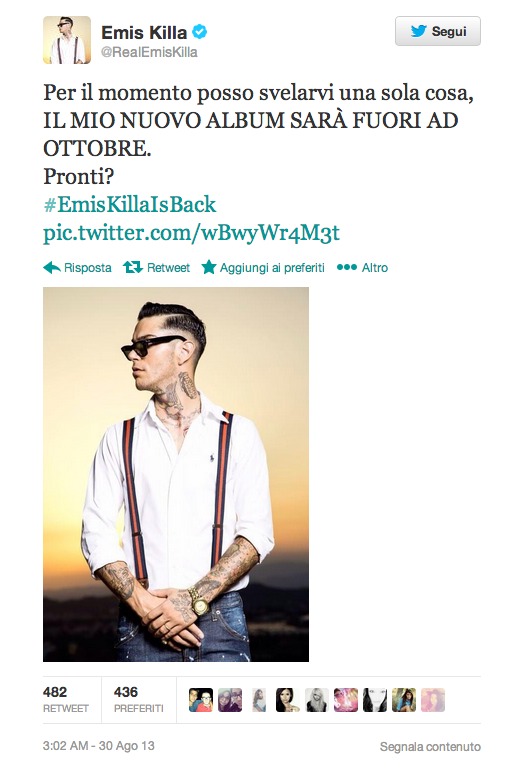
Task: Open the #EmisKillaIsBack hashtag
Action: (x=130, y=204)
